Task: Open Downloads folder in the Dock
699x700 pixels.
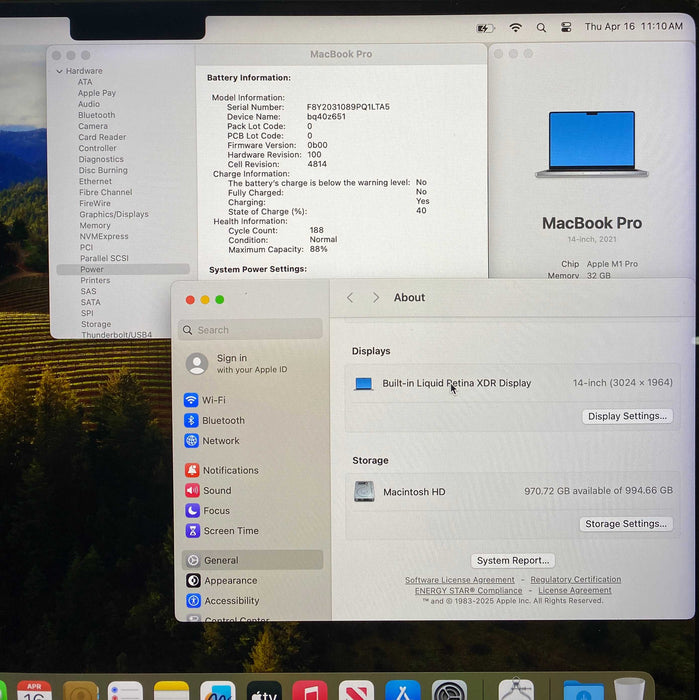Action: pos(584,690)
